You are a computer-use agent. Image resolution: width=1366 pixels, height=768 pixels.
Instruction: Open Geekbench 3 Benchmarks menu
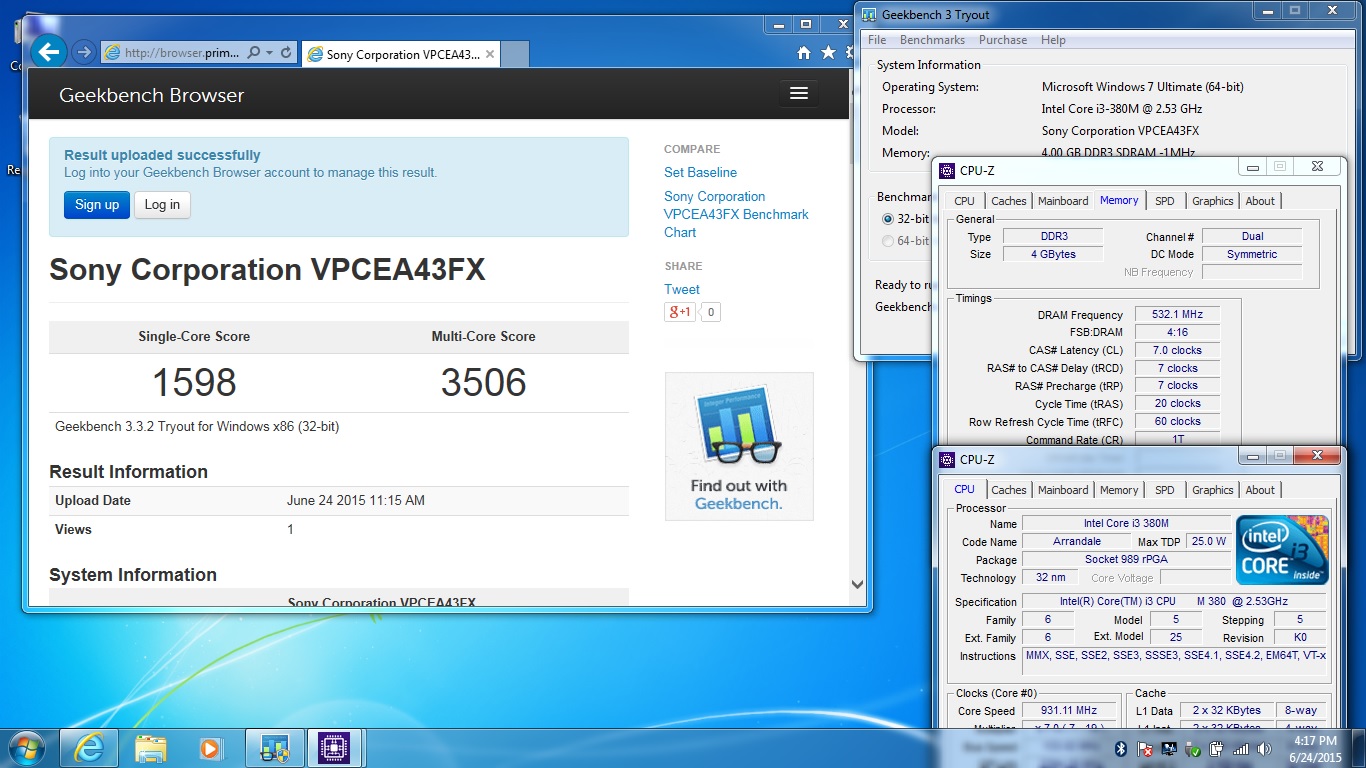tap(932, 40)
